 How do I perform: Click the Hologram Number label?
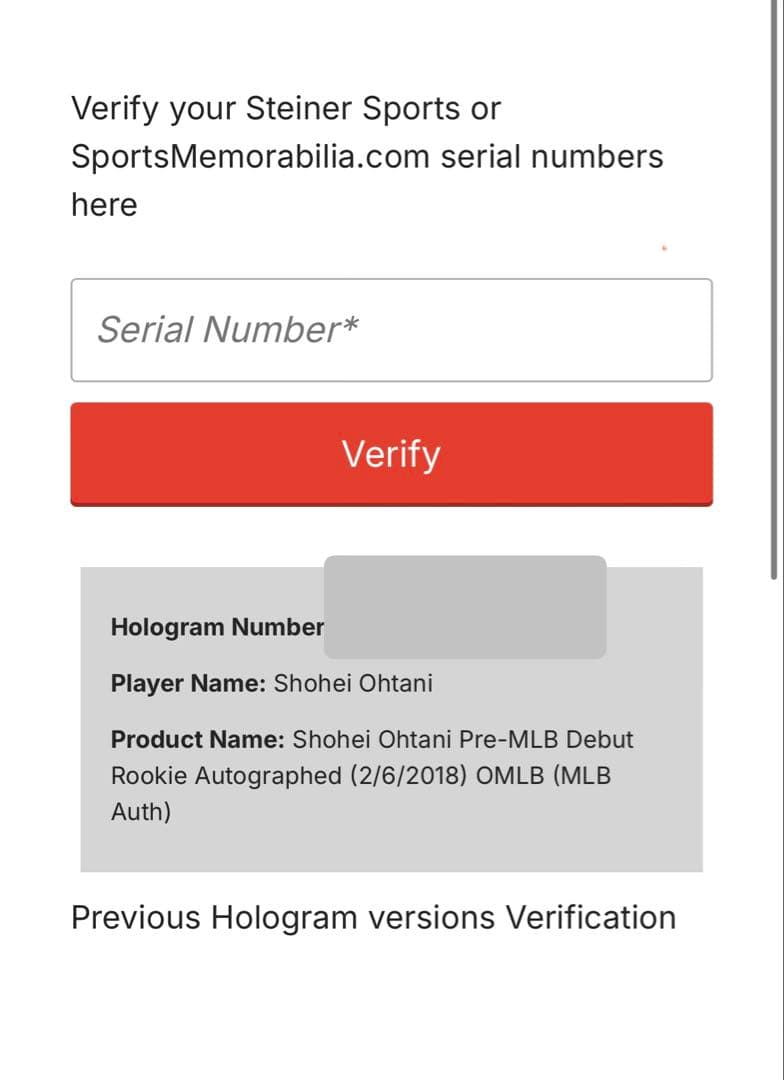(217, 627)
